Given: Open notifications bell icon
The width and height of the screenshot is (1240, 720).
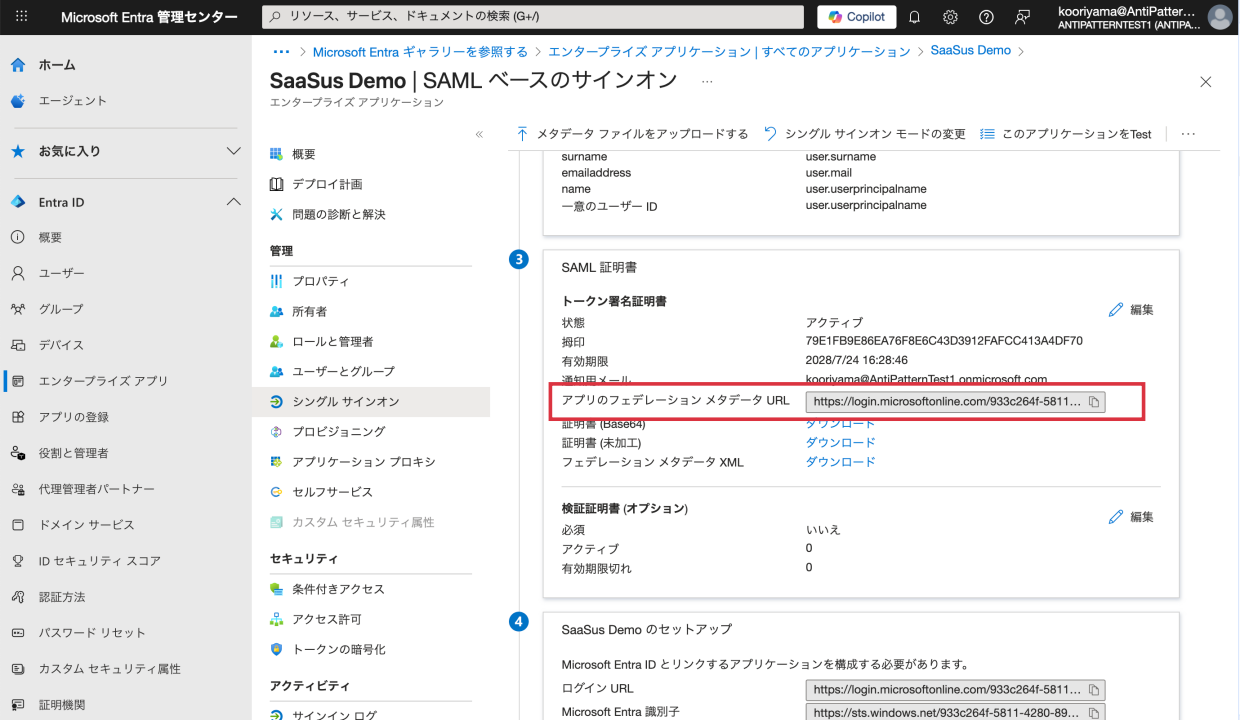Looking at the screenshot, I should click(914, 17).
